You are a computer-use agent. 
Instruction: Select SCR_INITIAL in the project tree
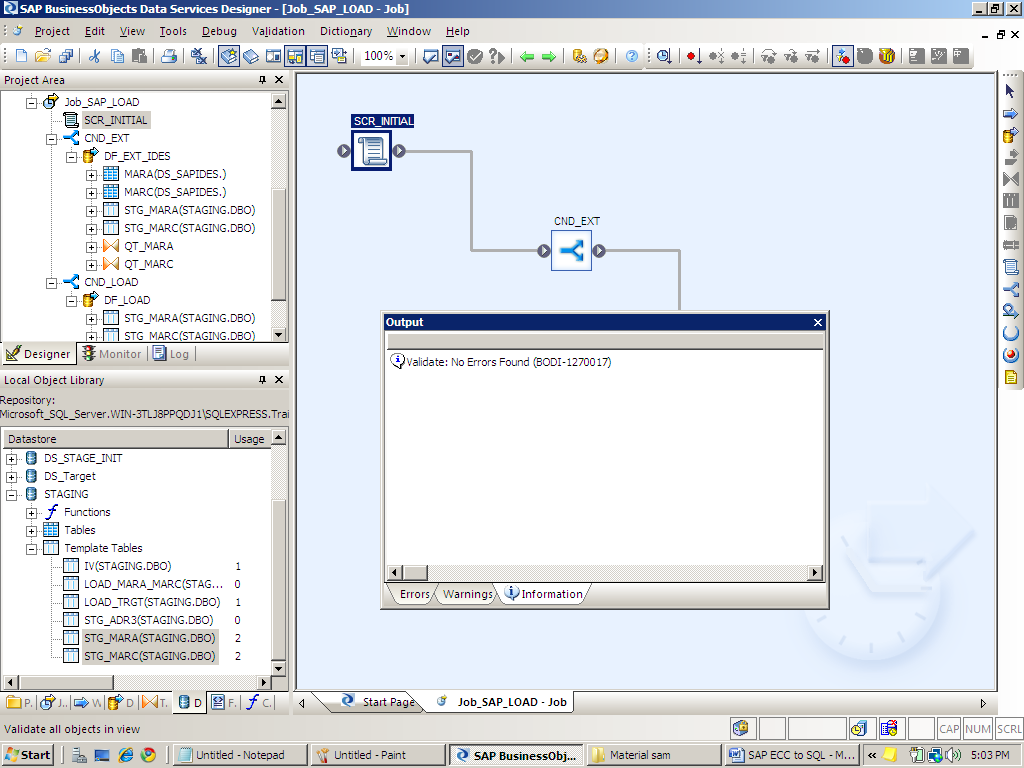(x=116, y=120)
